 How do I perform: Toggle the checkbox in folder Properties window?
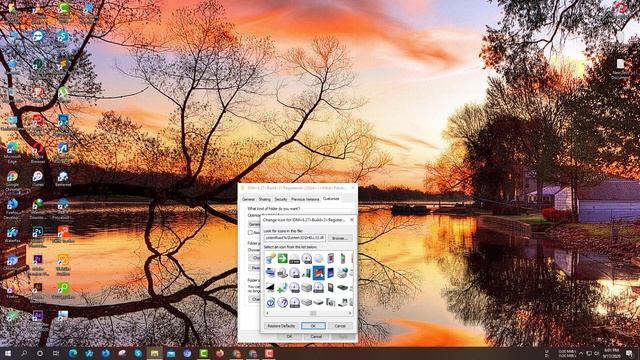point(250,233)
